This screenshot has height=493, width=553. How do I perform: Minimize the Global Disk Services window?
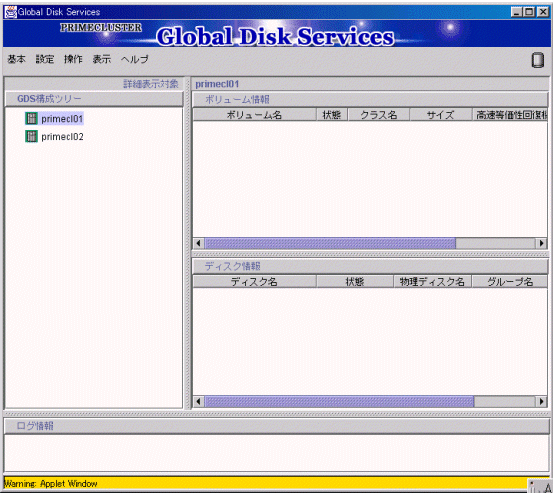pyautogui.click(x=517, y=12)
